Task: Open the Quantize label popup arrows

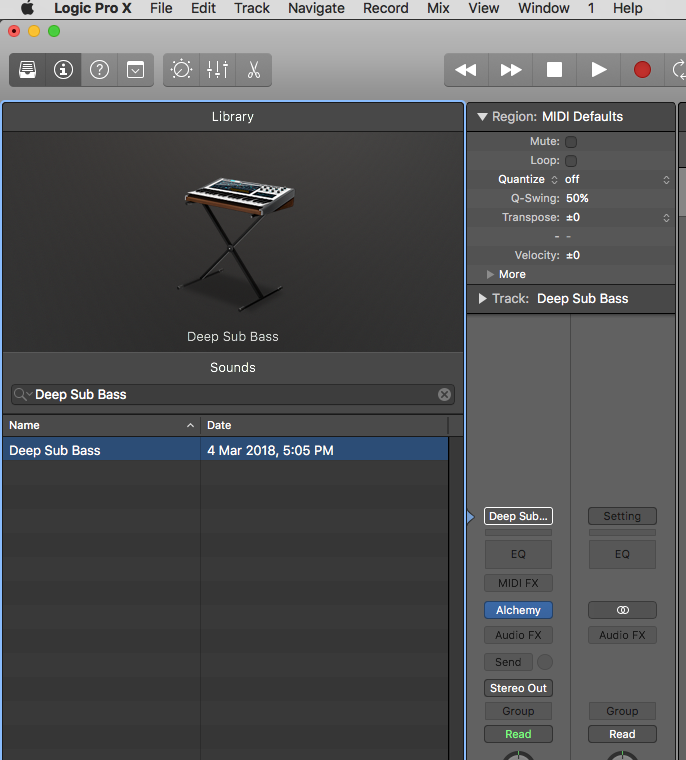Action: 554,180
